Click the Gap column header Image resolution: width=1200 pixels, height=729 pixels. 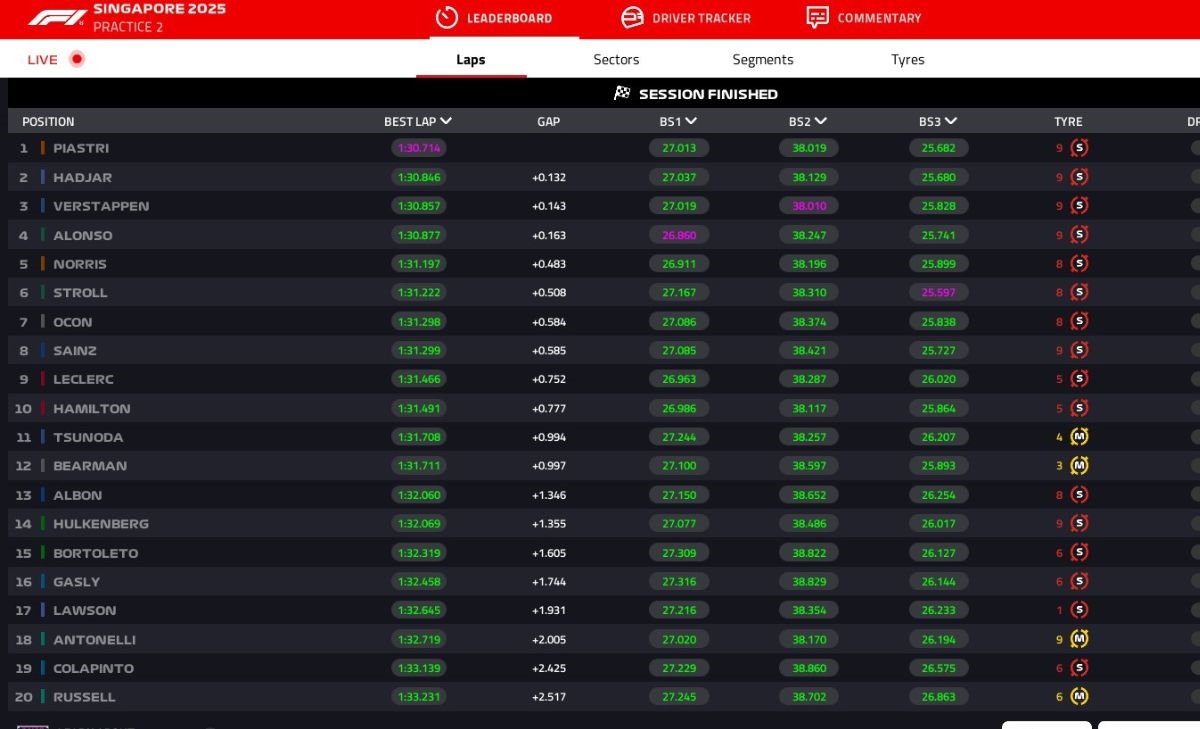click(548, 122)
